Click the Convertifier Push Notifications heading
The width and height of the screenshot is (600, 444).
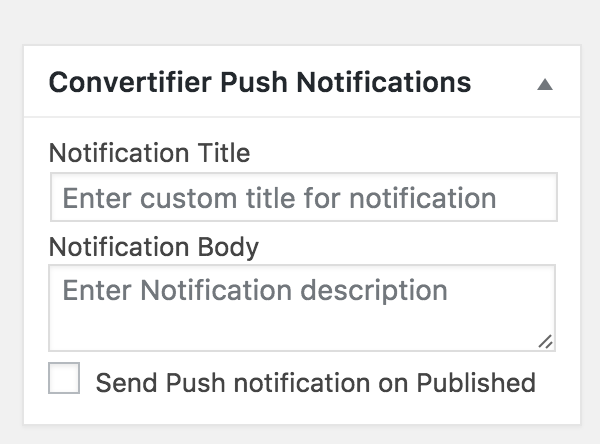click(x=260, y=82)
